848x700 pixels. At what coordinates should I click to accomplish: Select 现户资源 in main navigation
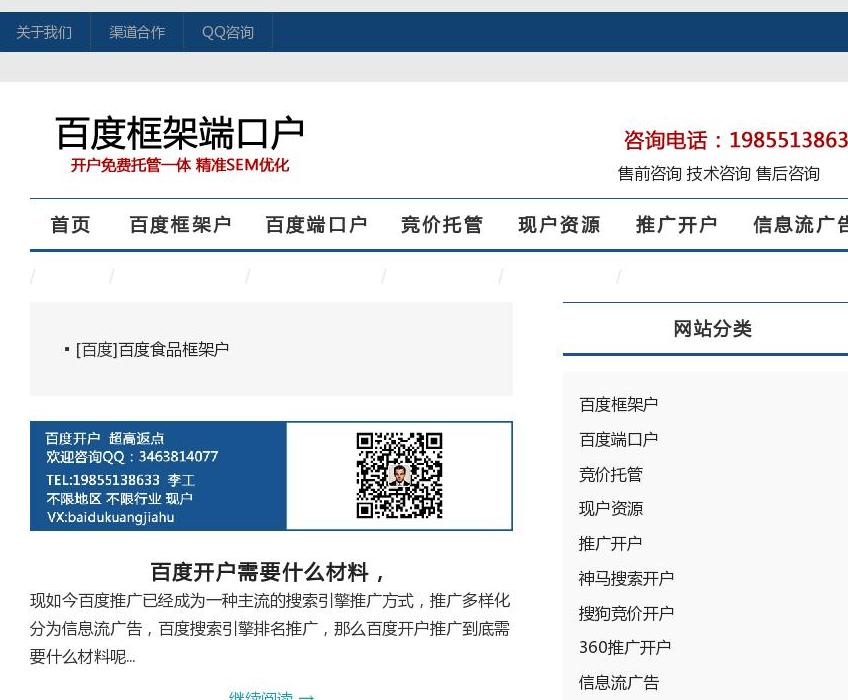[x=559, y=224]
